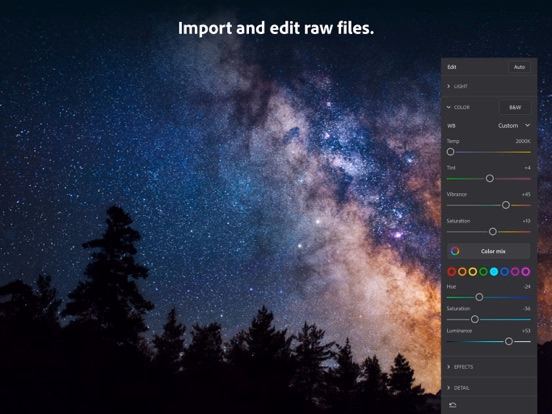Select the yellow color mix circle
Image resolution: width=552 pixels, height=414 pixels.
coord(473,271)
